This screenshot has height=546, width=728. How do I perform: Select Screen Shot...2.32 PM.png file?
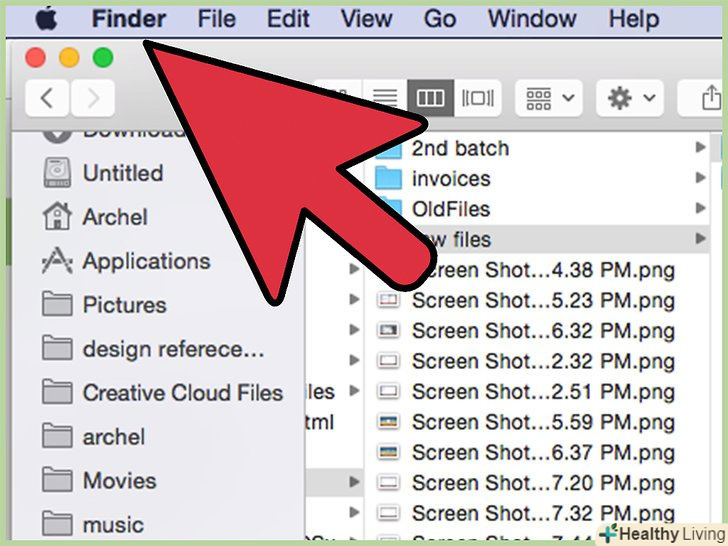543,361
